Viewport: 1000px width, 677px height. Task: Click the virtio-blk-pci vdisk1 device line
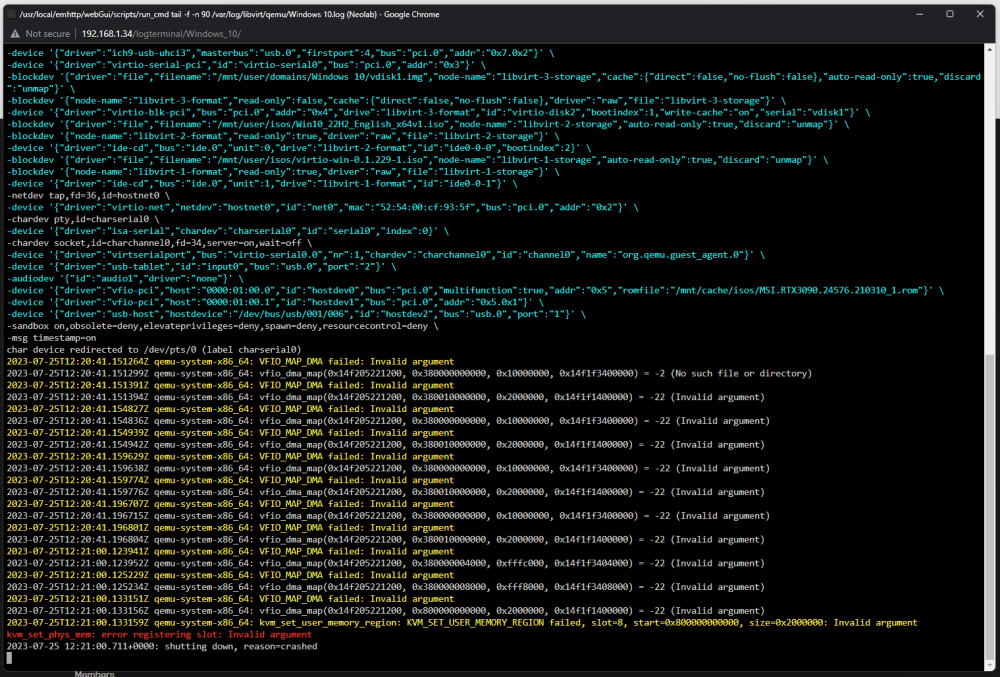[x=438, y=112]
